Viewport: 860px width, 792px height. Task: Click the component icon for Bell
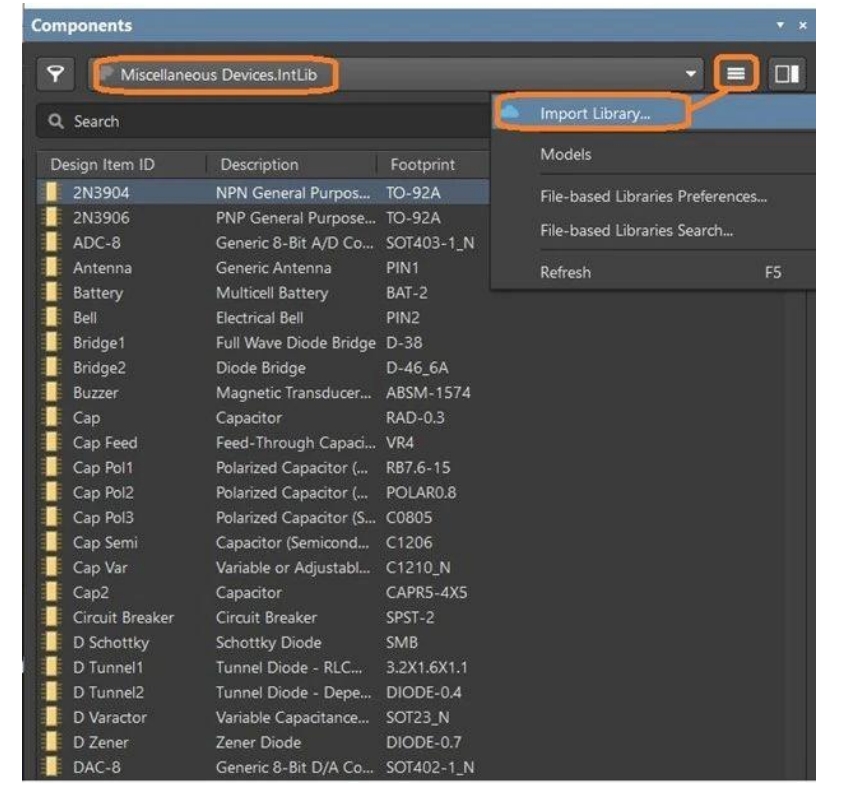pos(50,318)
